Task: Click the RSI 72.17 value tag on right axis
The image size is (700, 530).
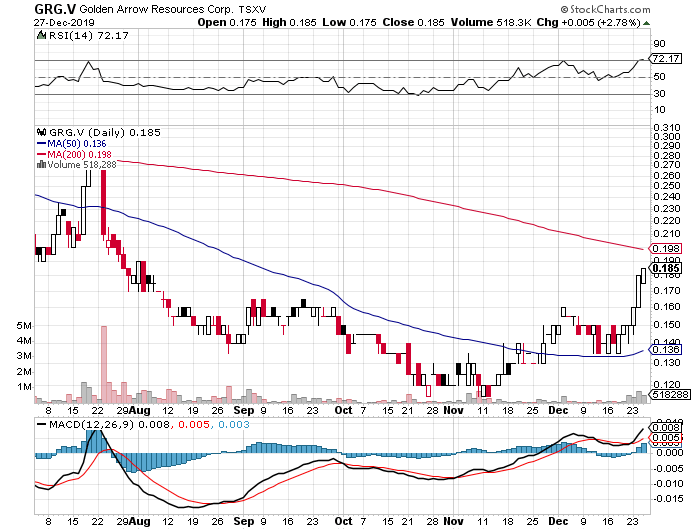Action: pos(665,61)
